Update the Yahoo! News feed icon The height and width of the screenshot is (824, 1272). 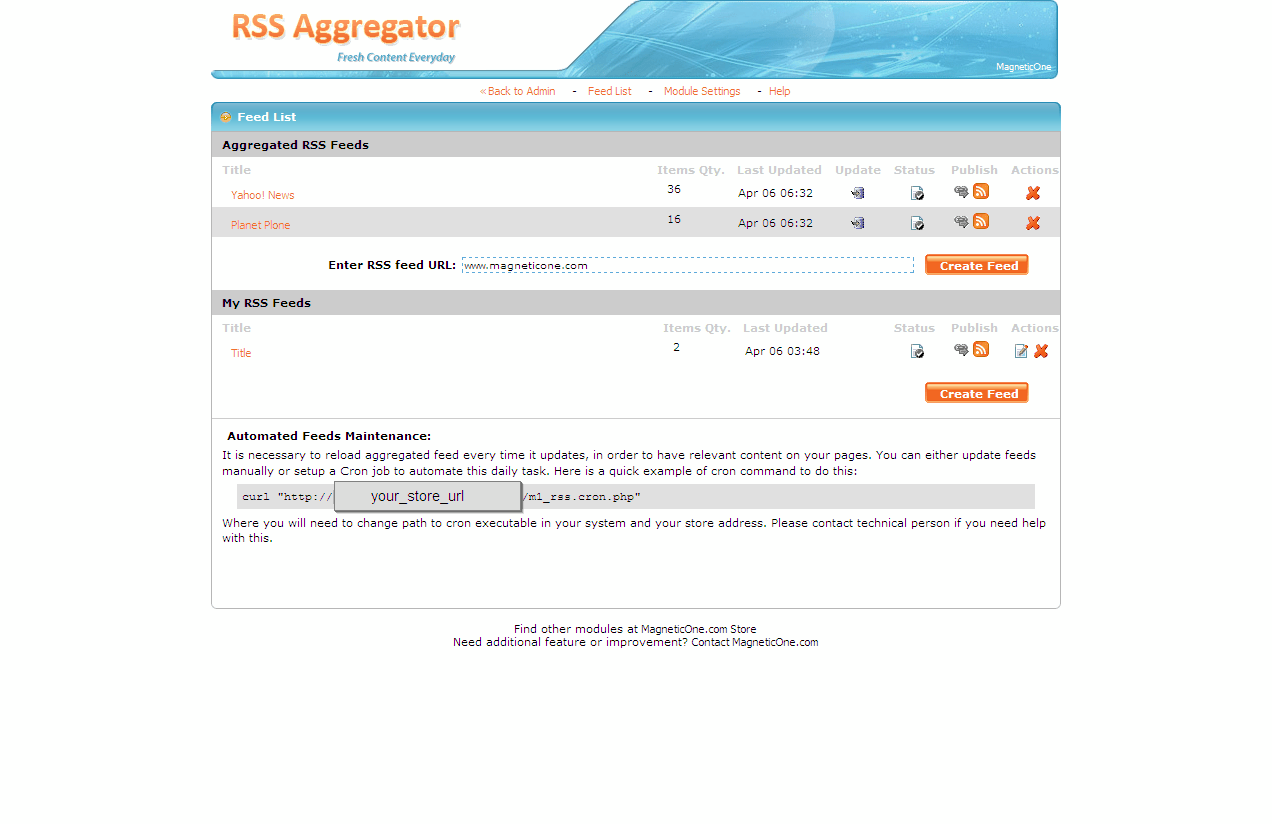[858, 193]
